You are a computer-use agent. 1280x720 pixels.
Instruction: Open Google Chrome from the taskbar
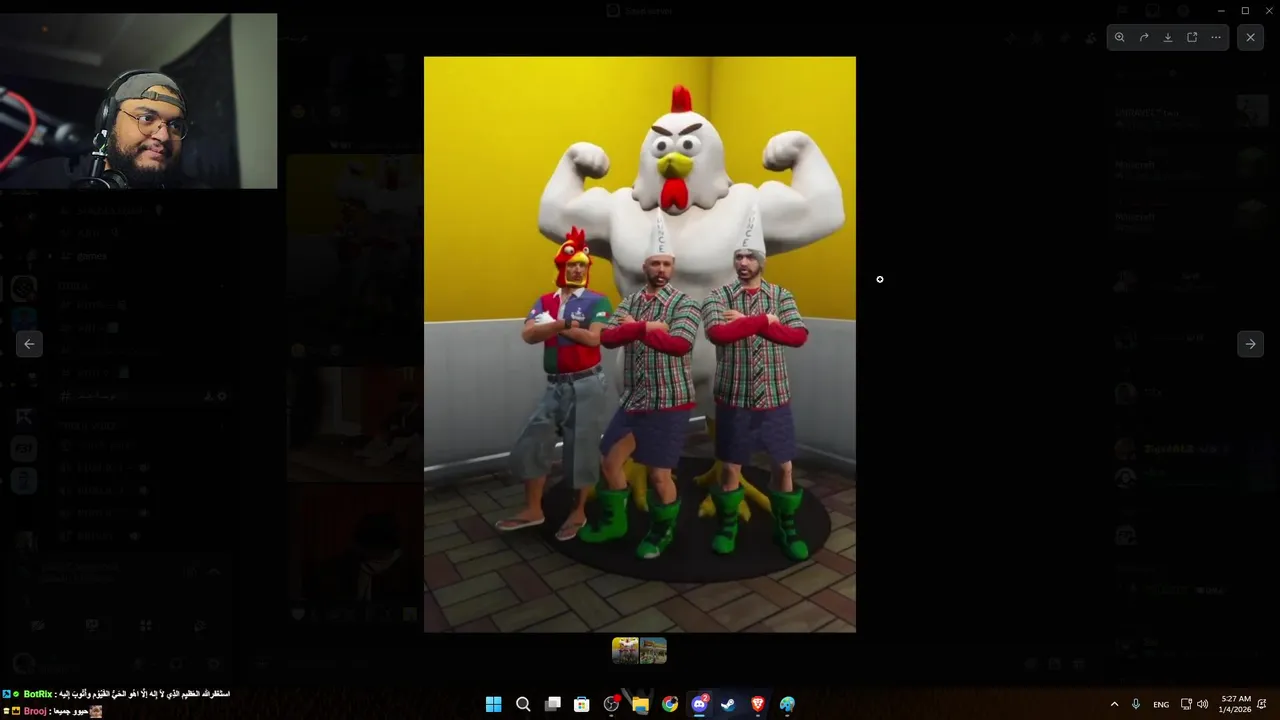pyautogui.click(x=670, y=704)
